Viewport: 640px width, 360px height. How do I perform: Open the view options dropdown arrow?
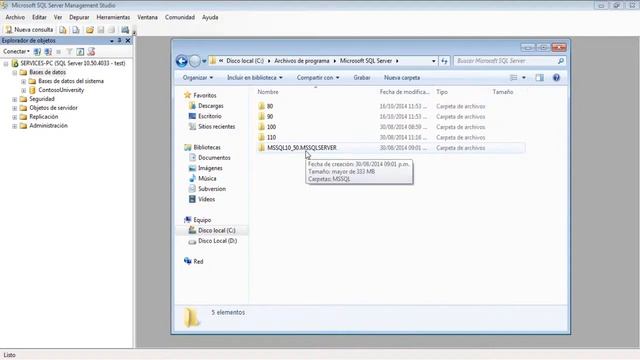click(524, 78)
